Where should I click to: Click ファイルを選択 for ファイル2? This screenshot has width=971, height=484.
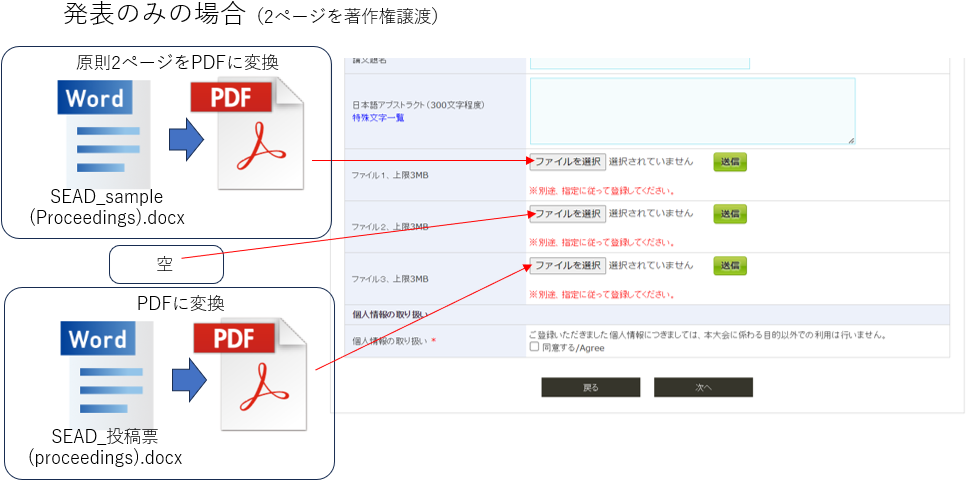point(567,213)
